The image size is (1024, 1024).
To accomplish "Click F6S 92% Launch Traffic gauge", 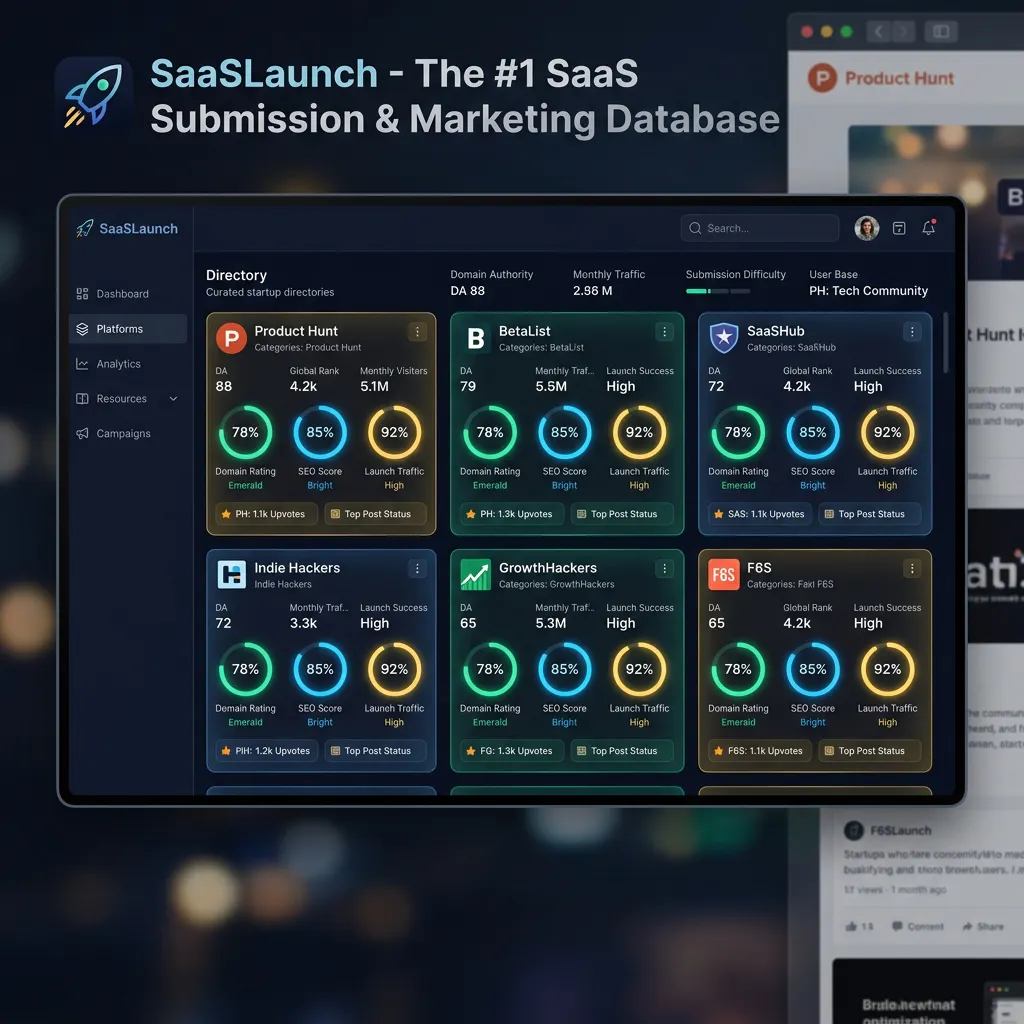I will (x=887, y=669).
